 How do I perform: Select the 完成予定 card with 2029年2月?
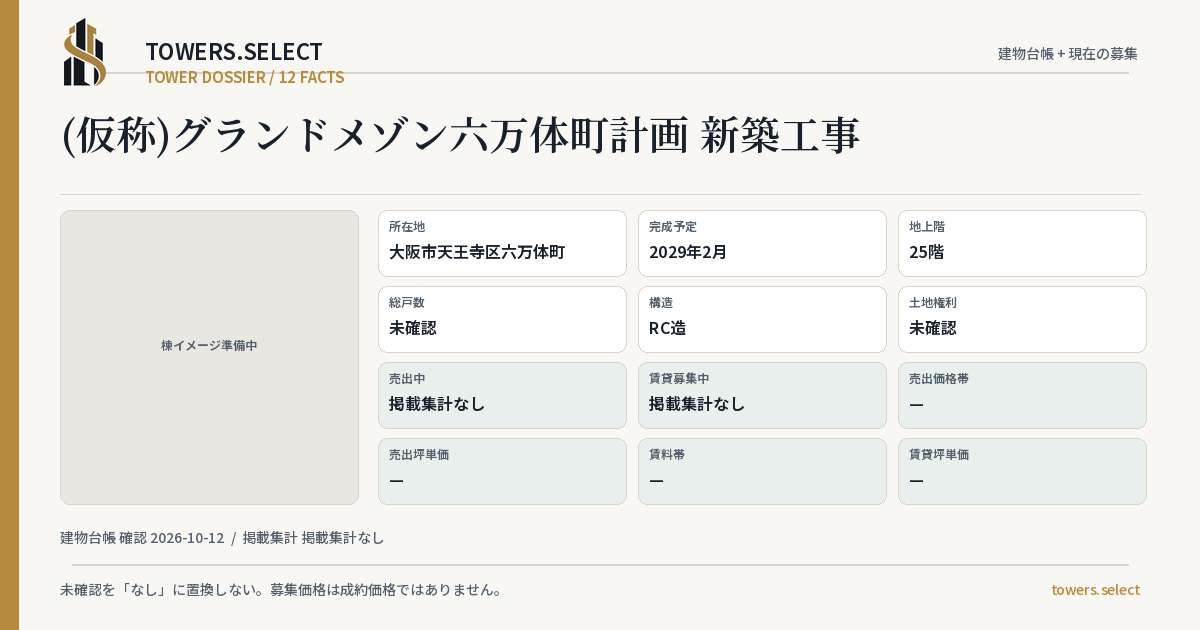click(x=762, y=243)
